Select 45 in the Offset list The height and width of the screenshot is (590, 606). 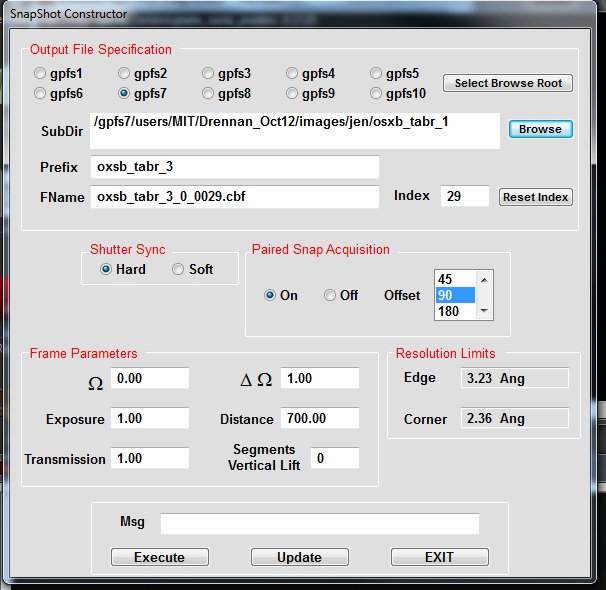tap(456, 280)
